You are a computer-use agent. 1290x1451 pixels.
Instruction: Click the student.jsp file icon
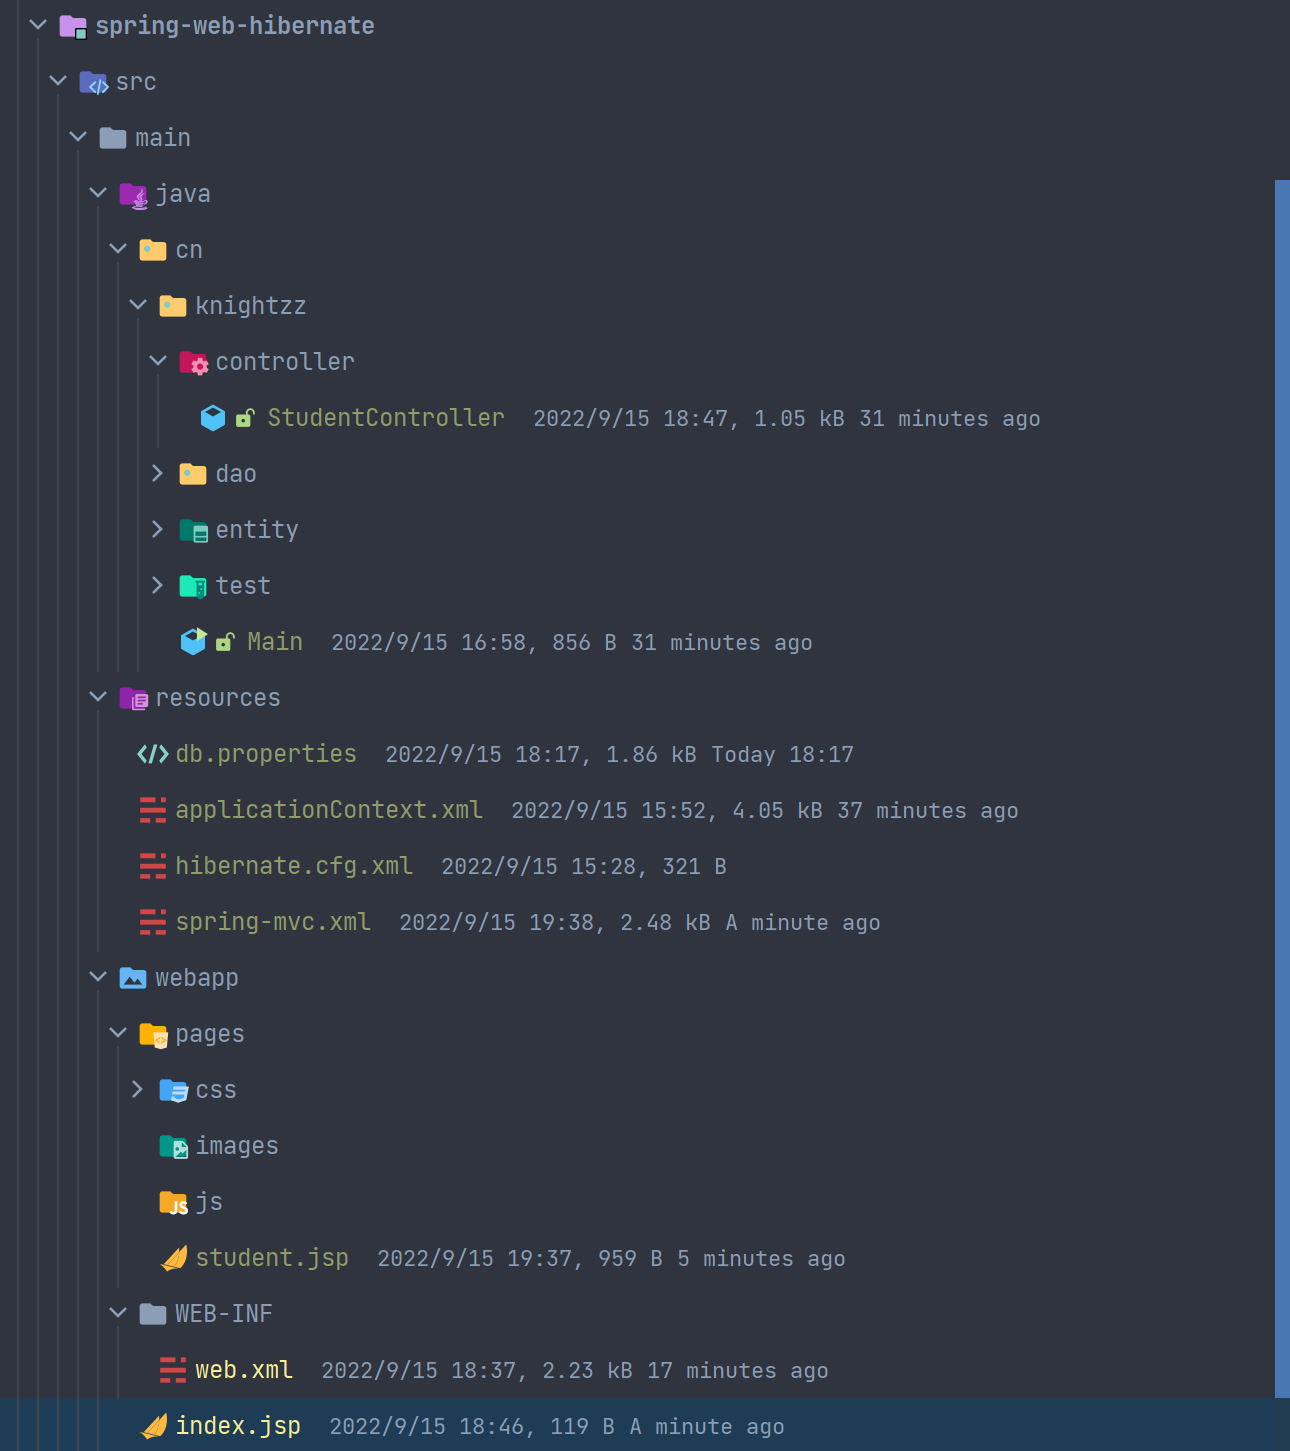click(174, 1258)
